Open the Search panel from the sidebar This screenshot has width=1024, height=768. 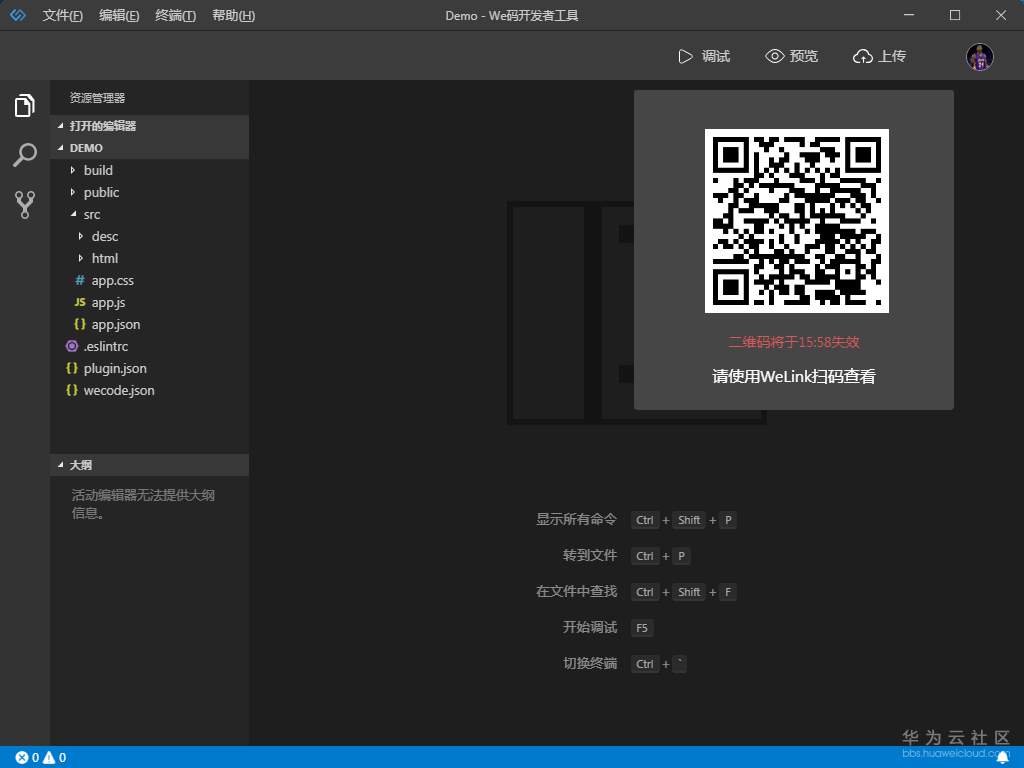24,154
